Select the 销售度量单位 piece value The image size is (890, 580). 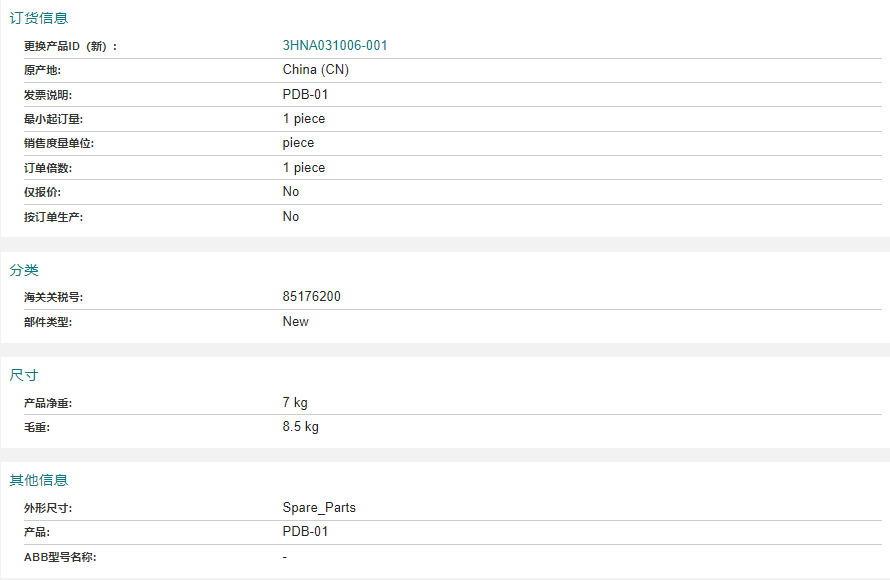299,143
